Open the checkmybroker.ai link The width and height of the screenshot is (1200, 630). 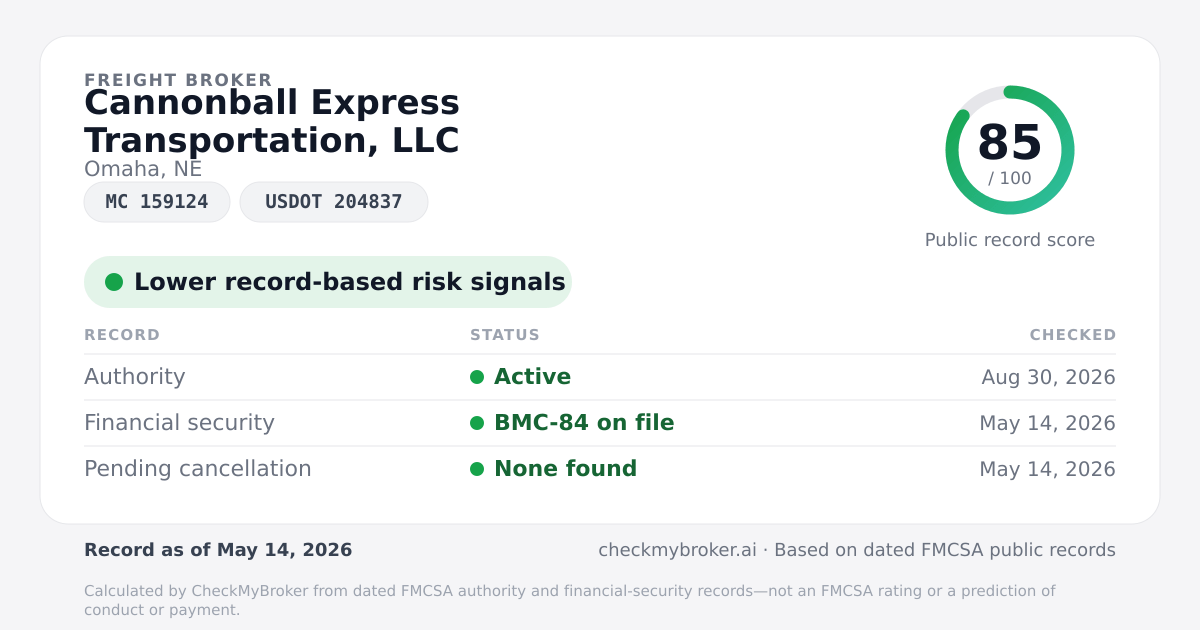(676, 550)
